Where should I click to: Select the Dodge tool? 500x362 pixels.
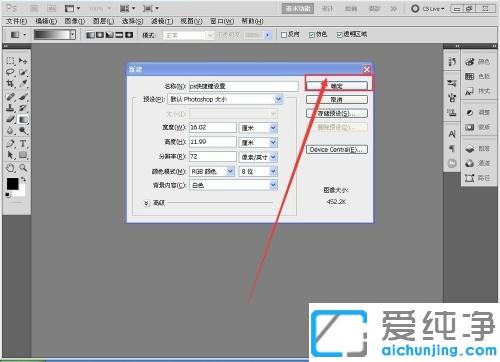click(23, 130)
